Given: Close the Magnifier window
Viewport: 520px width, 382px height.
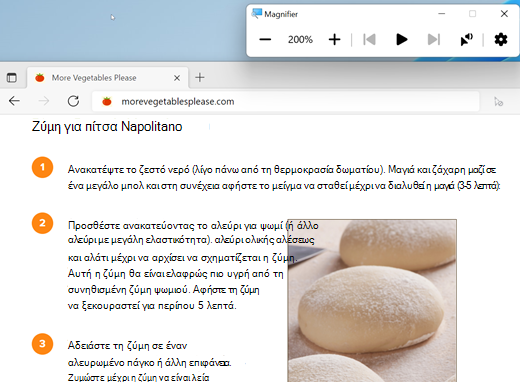Looking at the screenshot, I should point(504,14).
